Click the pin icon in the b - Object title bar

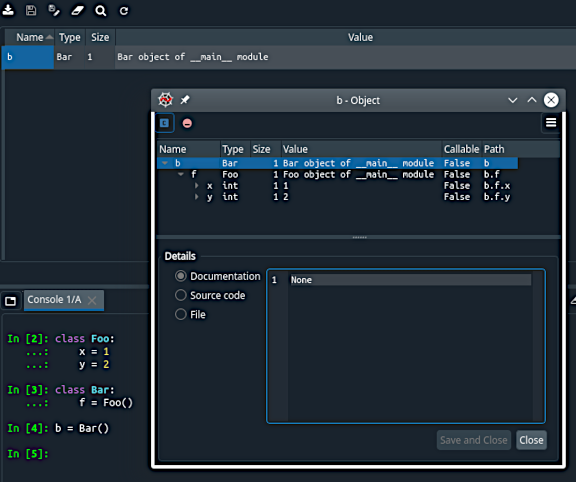point(185,100)
